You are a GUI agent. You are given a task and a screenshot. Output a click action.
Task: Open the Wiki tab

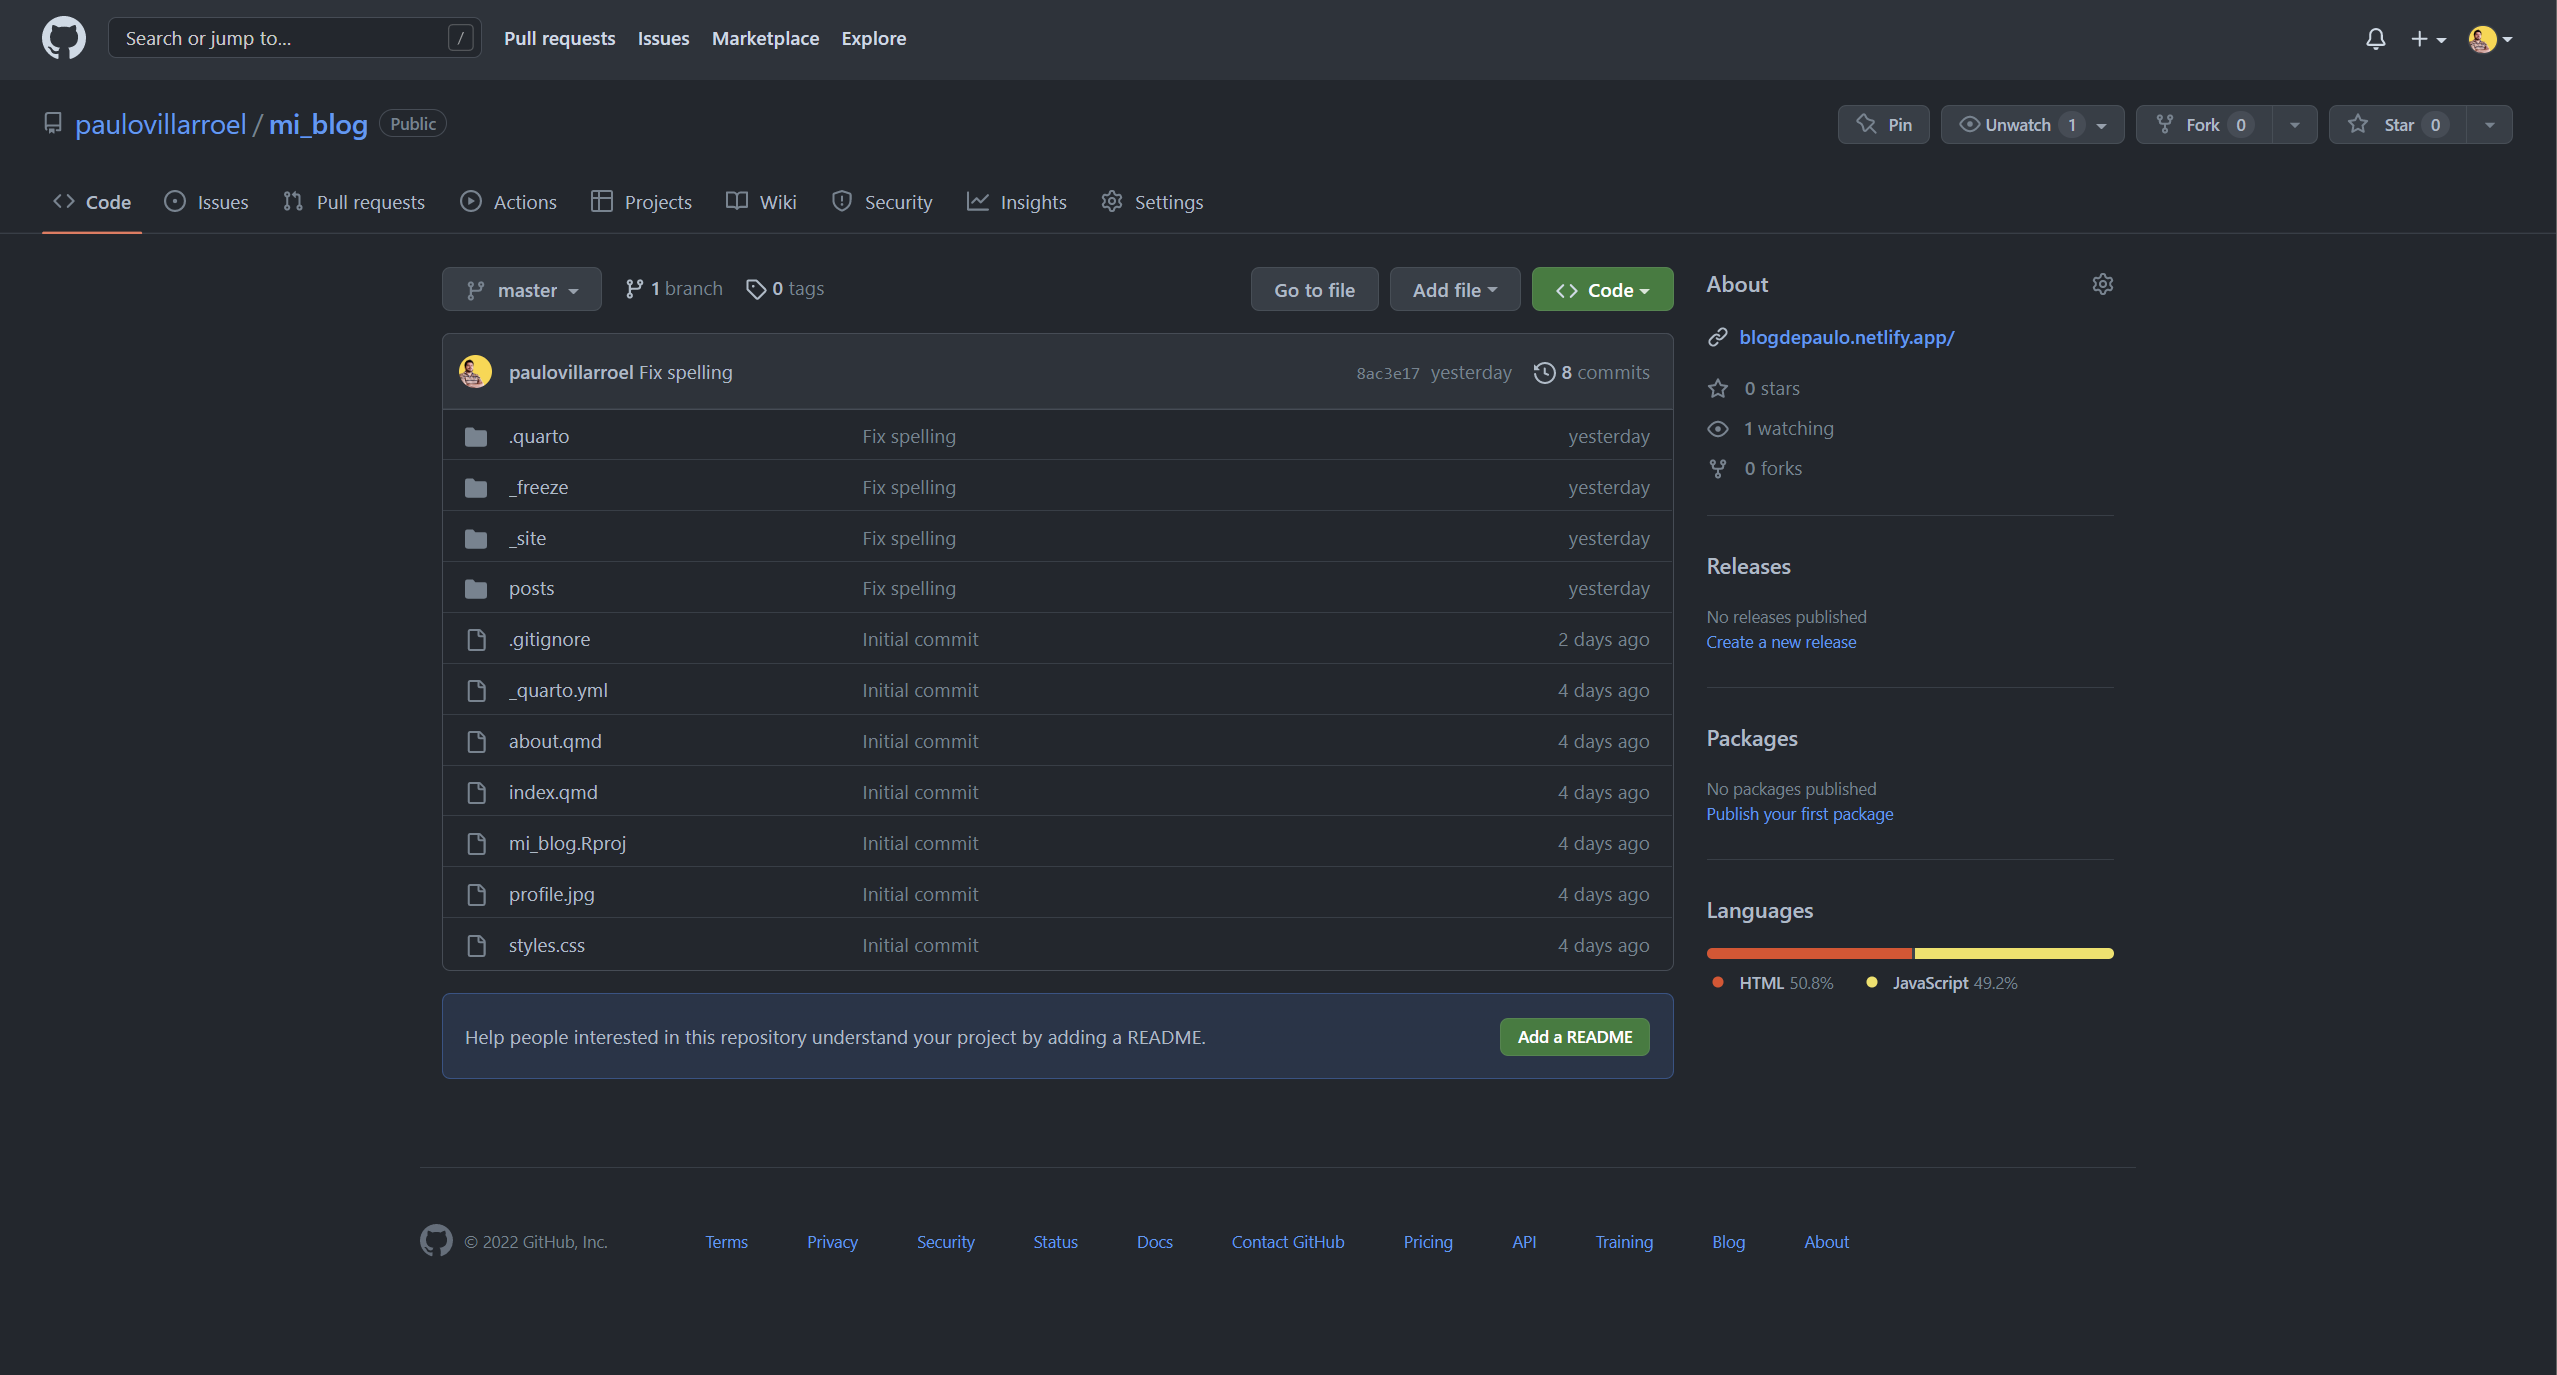tap(761, 202)
